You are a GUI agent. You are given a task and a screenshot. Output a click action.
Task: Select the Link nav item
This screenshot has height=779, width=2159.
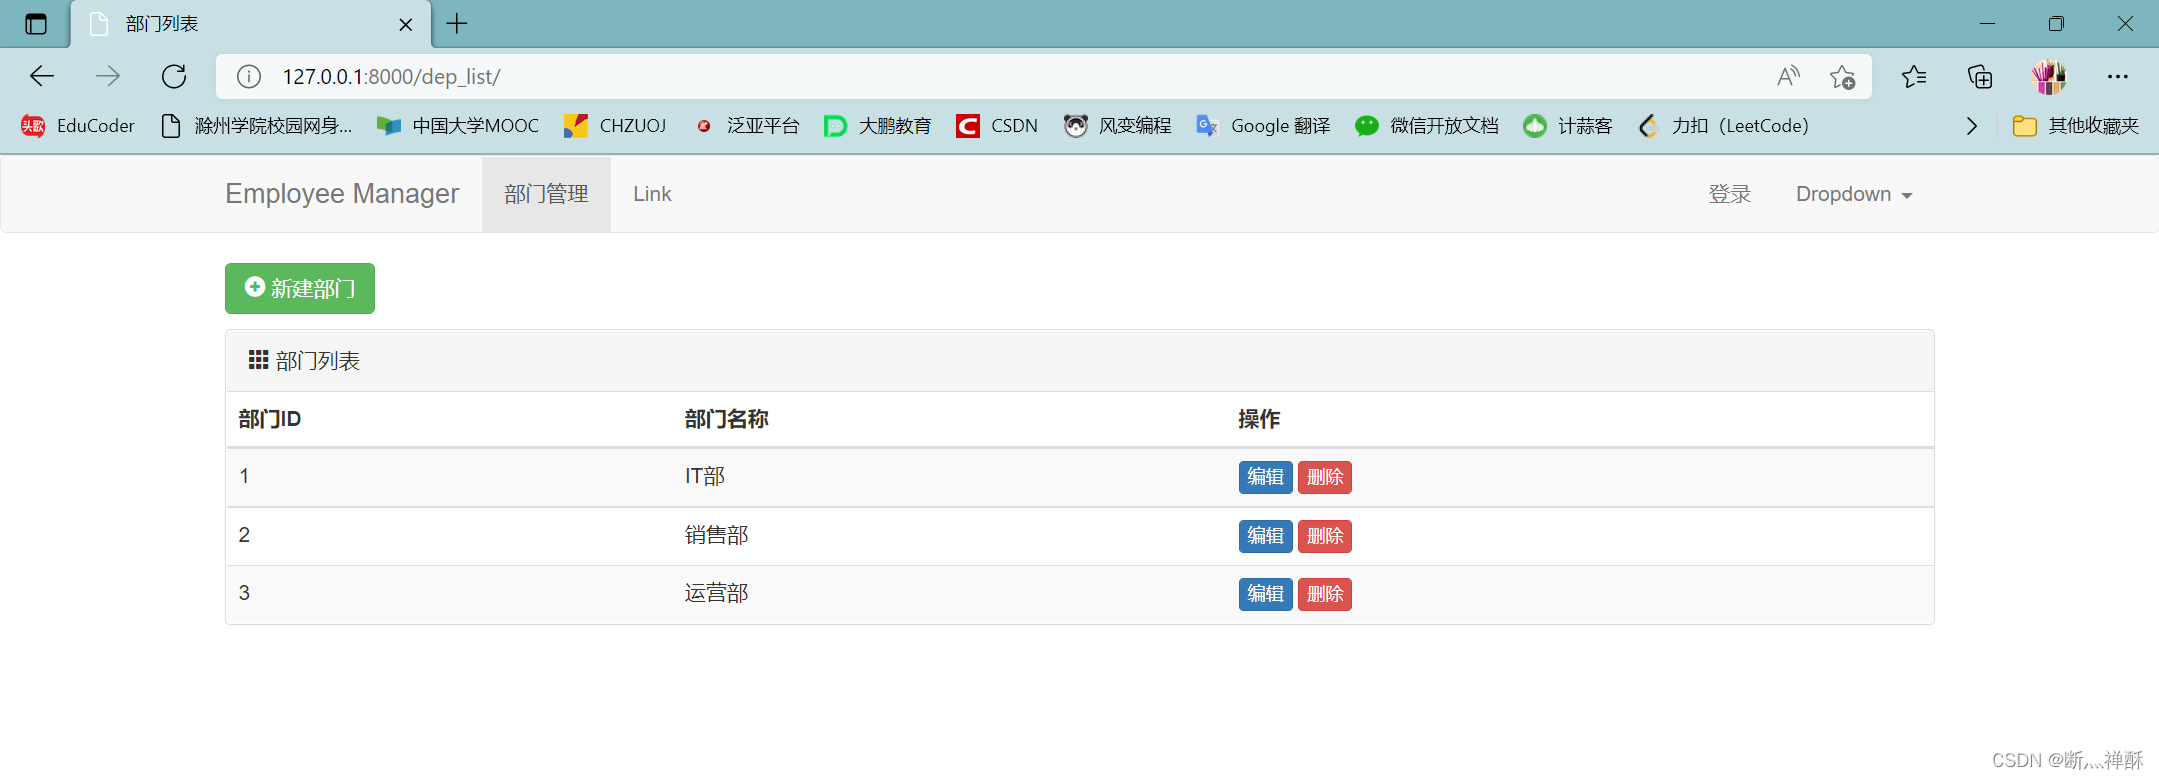point(652,194)
